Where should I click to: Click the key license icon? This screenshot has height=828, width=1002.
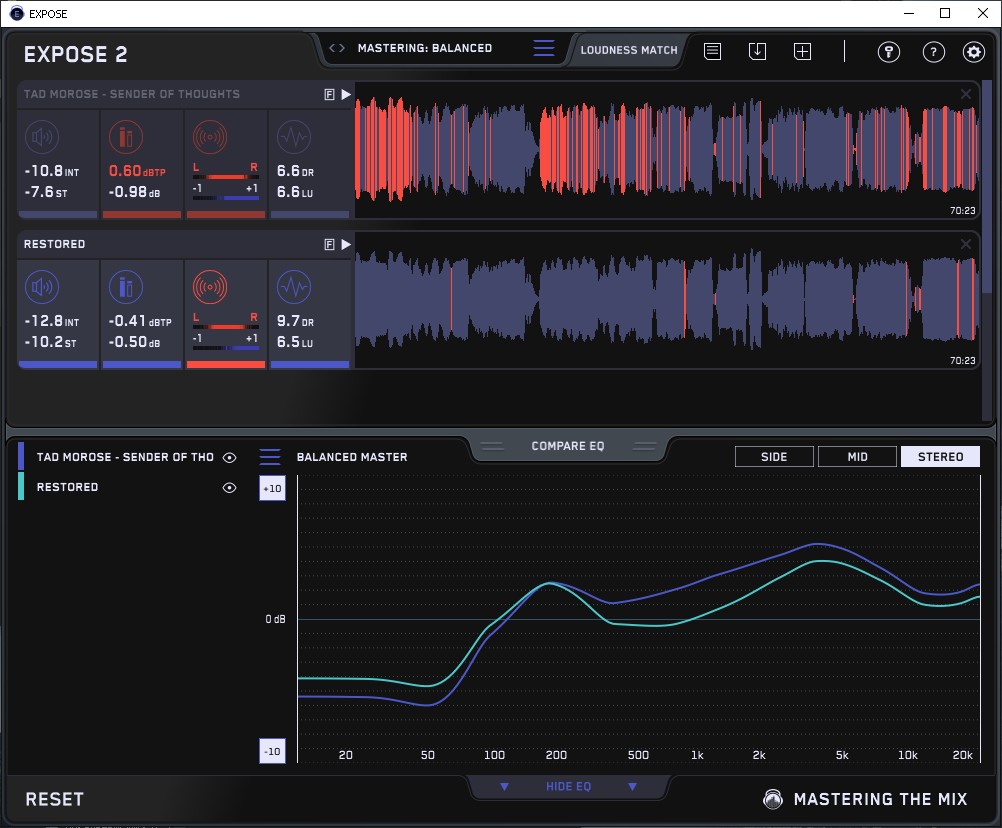click(889, 52)
